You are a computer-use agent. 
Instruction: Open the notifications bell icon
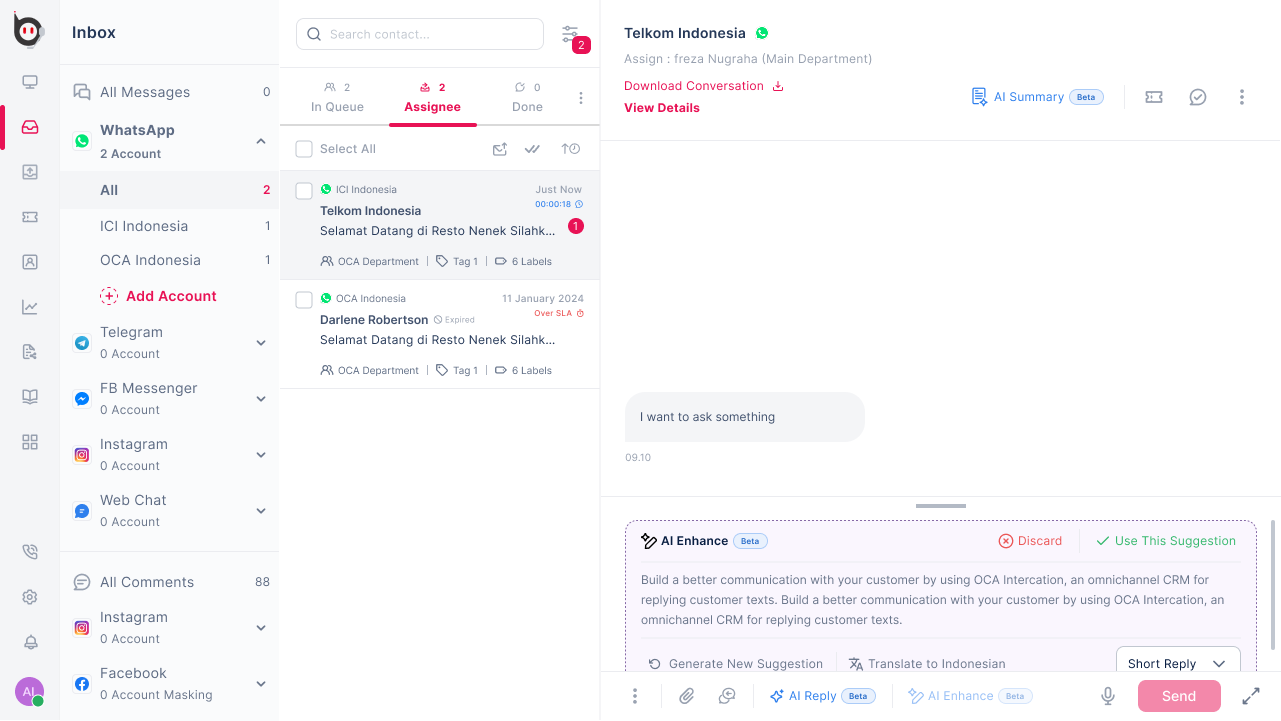[x=30, y=642]
